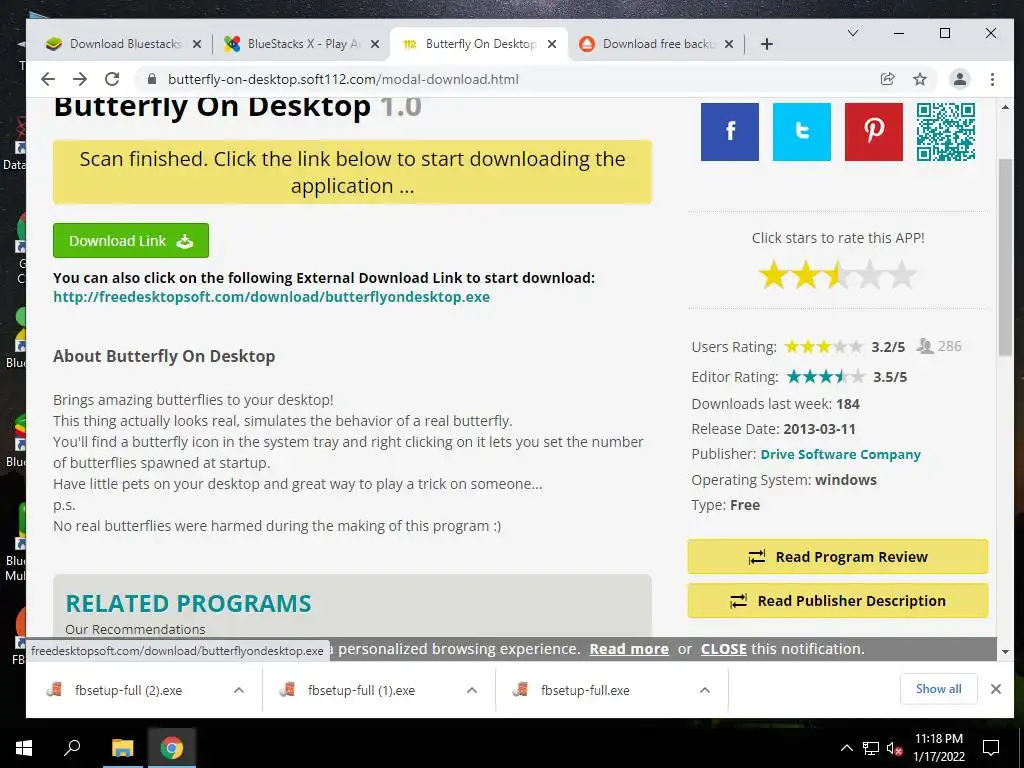Rate the app four stars
The height and width of the screenshot is (768, 1024).
click(870, 275)
